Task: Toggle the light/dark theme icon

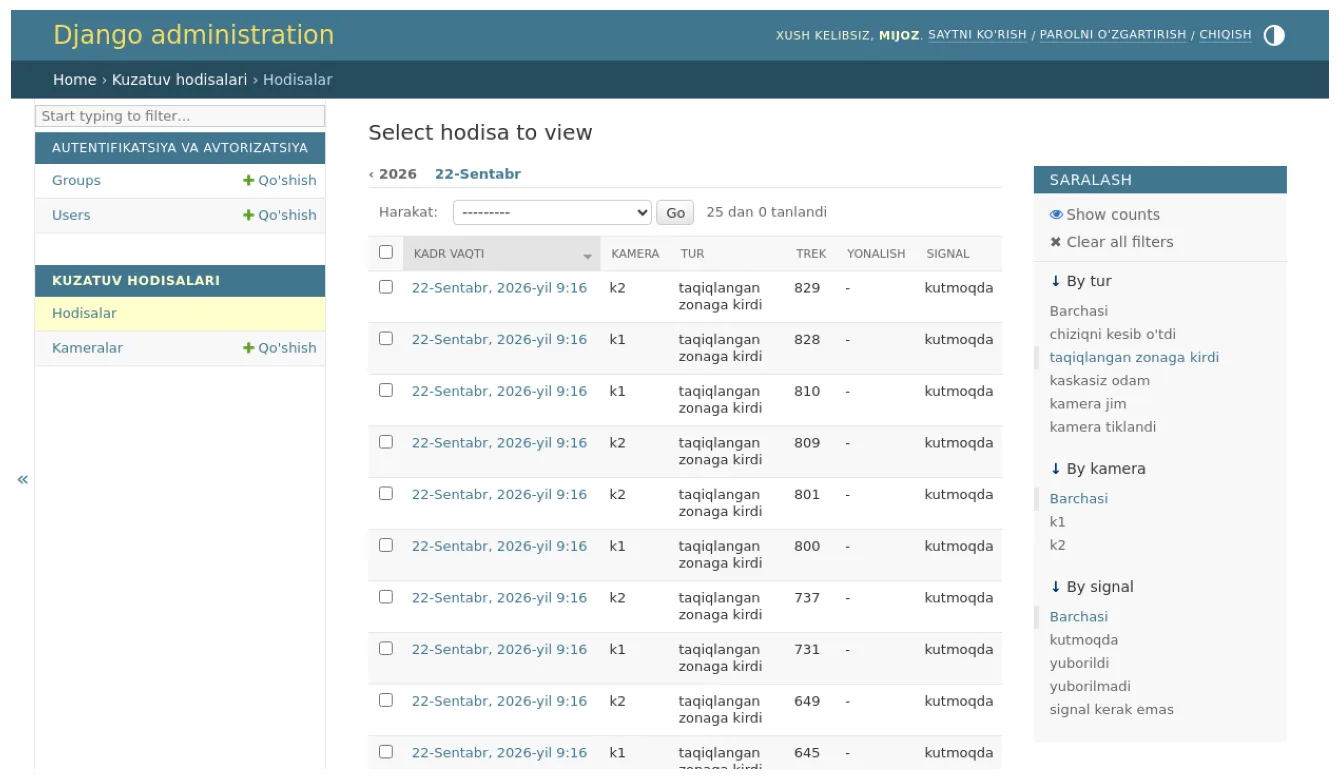Action: [x=1274, y=35]
